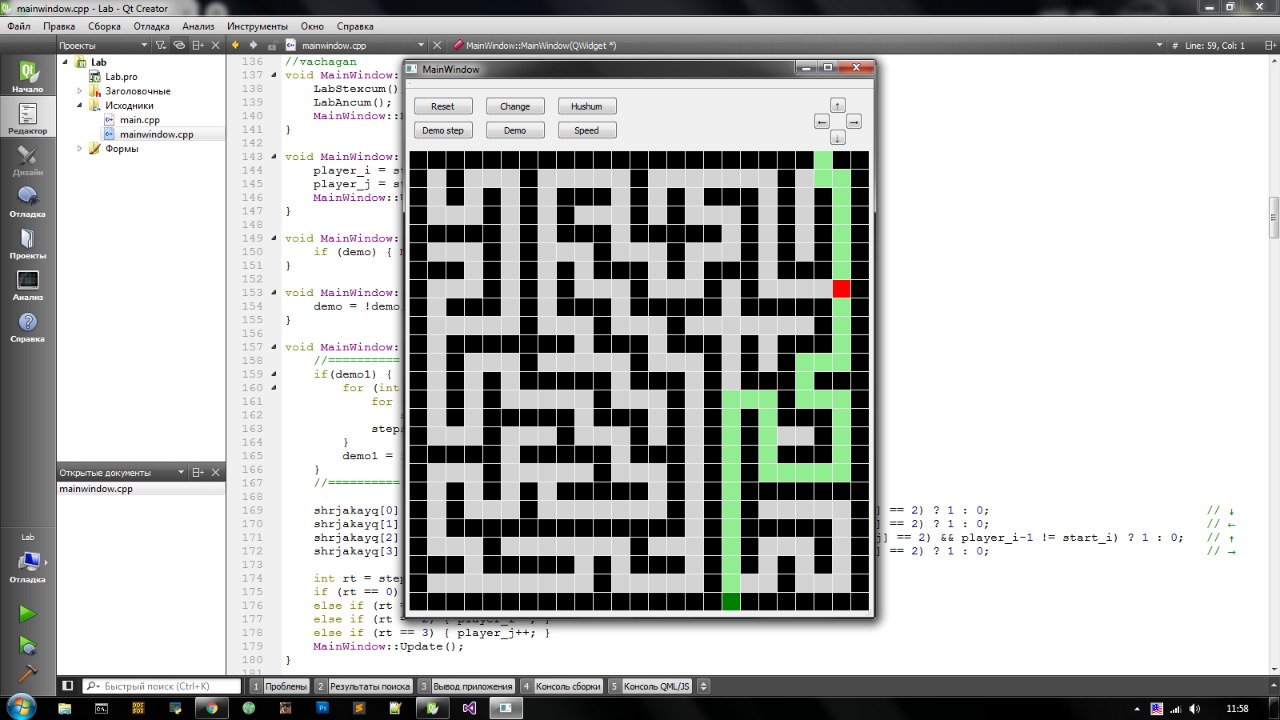
Task: Switch to the Проблемы output tab
Action: pyautogui.click(x=285, y=686)
